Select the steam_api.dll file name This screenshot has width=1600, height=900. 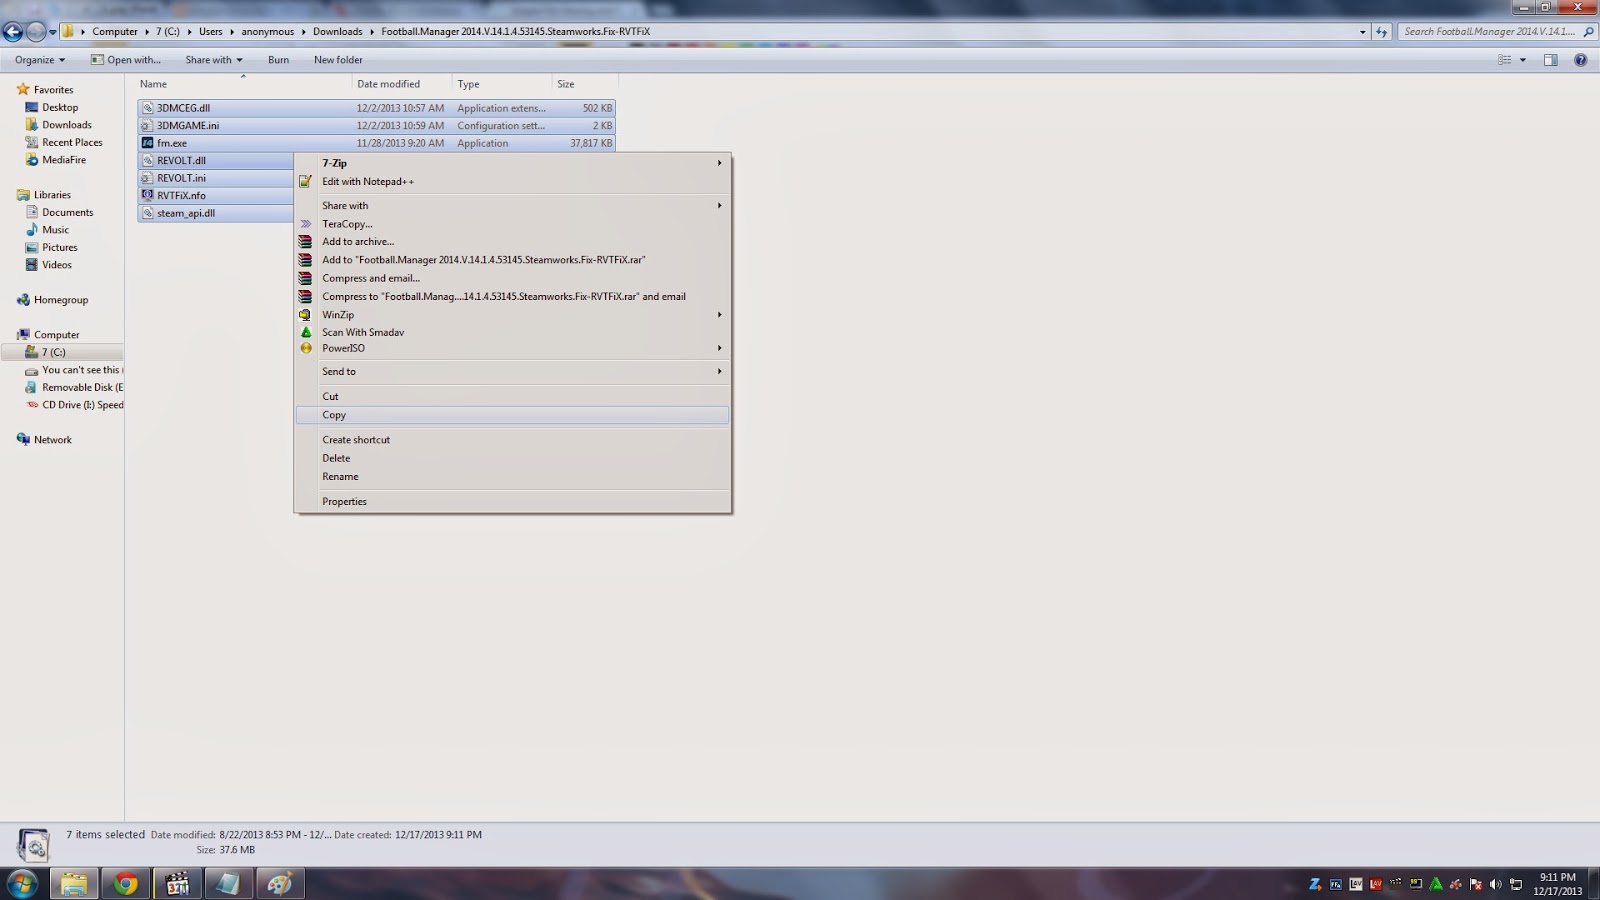click(x=186, y=213)
